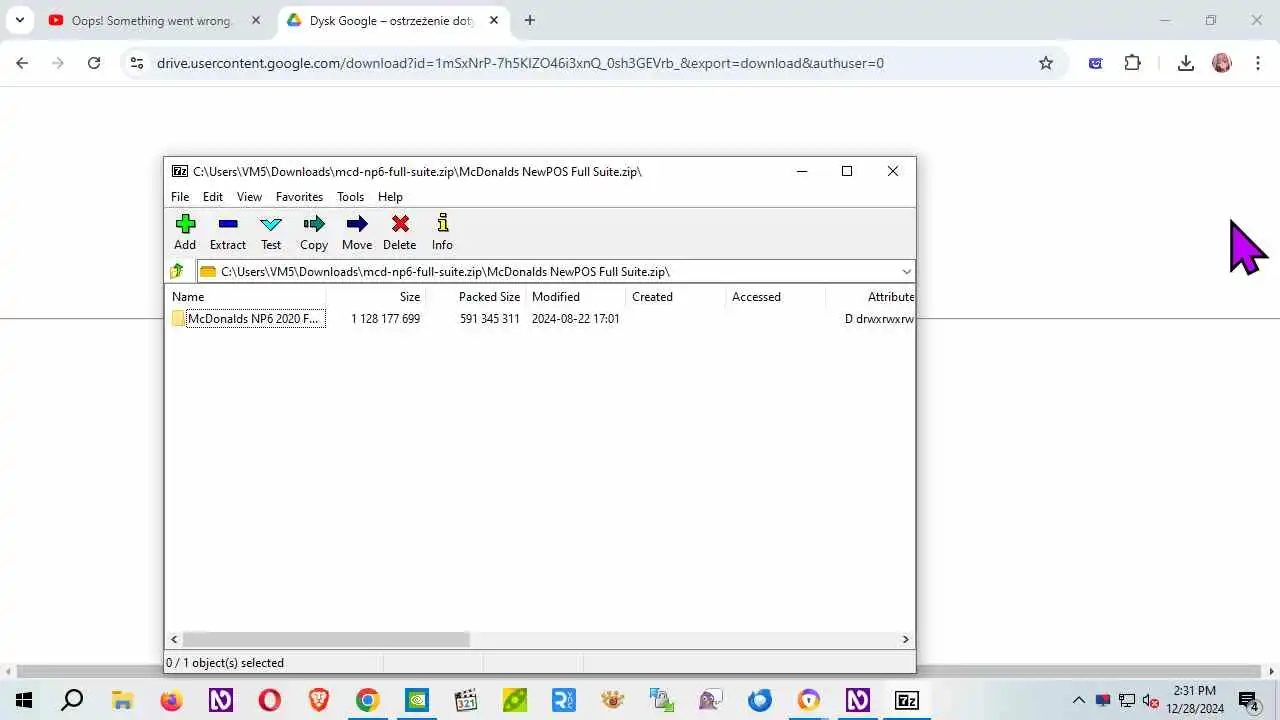Open the Chrome extensions puzzle icon
This screenshot has height=720, width=1280.
tap(1132, 63)
